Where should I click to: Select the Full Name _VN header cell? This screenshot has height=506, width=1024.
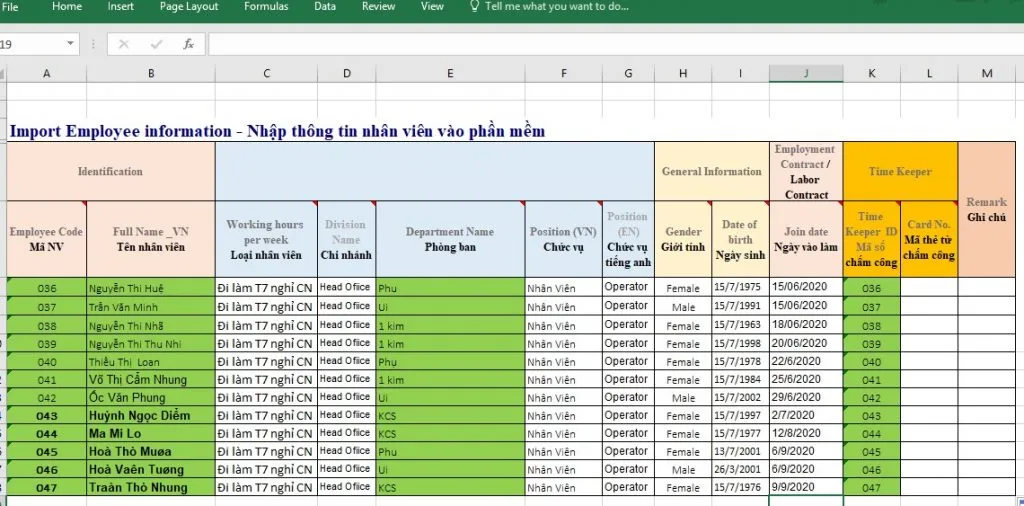(151, 239)
